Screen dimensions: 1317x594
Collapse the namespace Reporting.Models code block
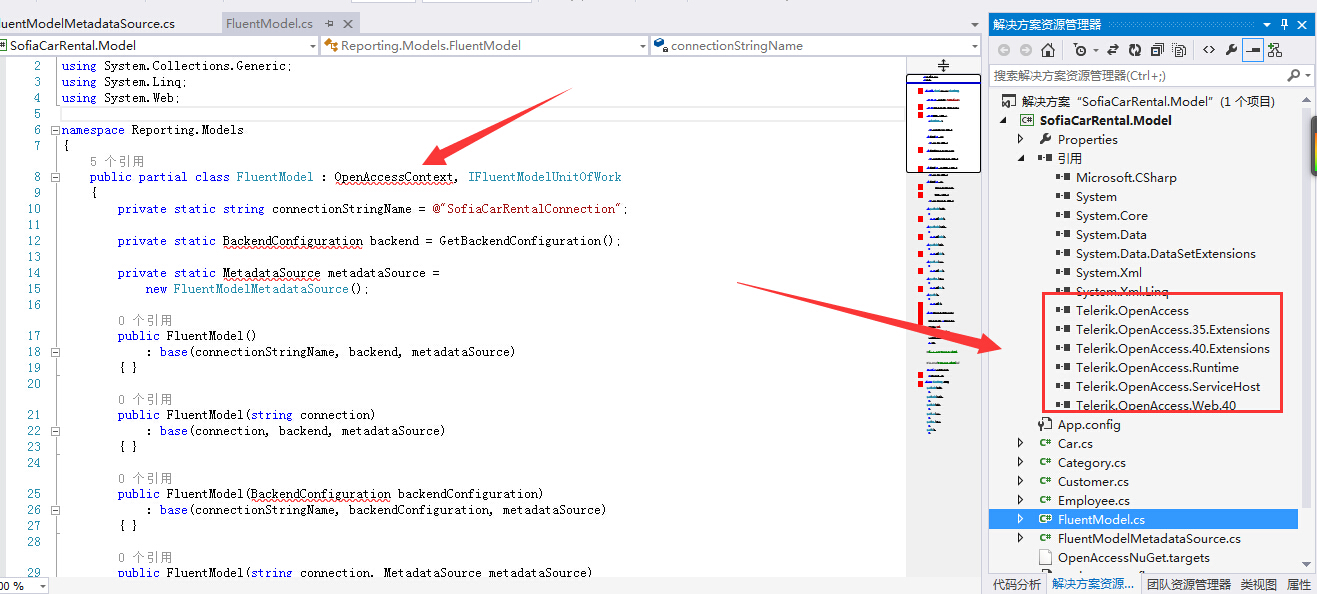(x=55, y=130)
